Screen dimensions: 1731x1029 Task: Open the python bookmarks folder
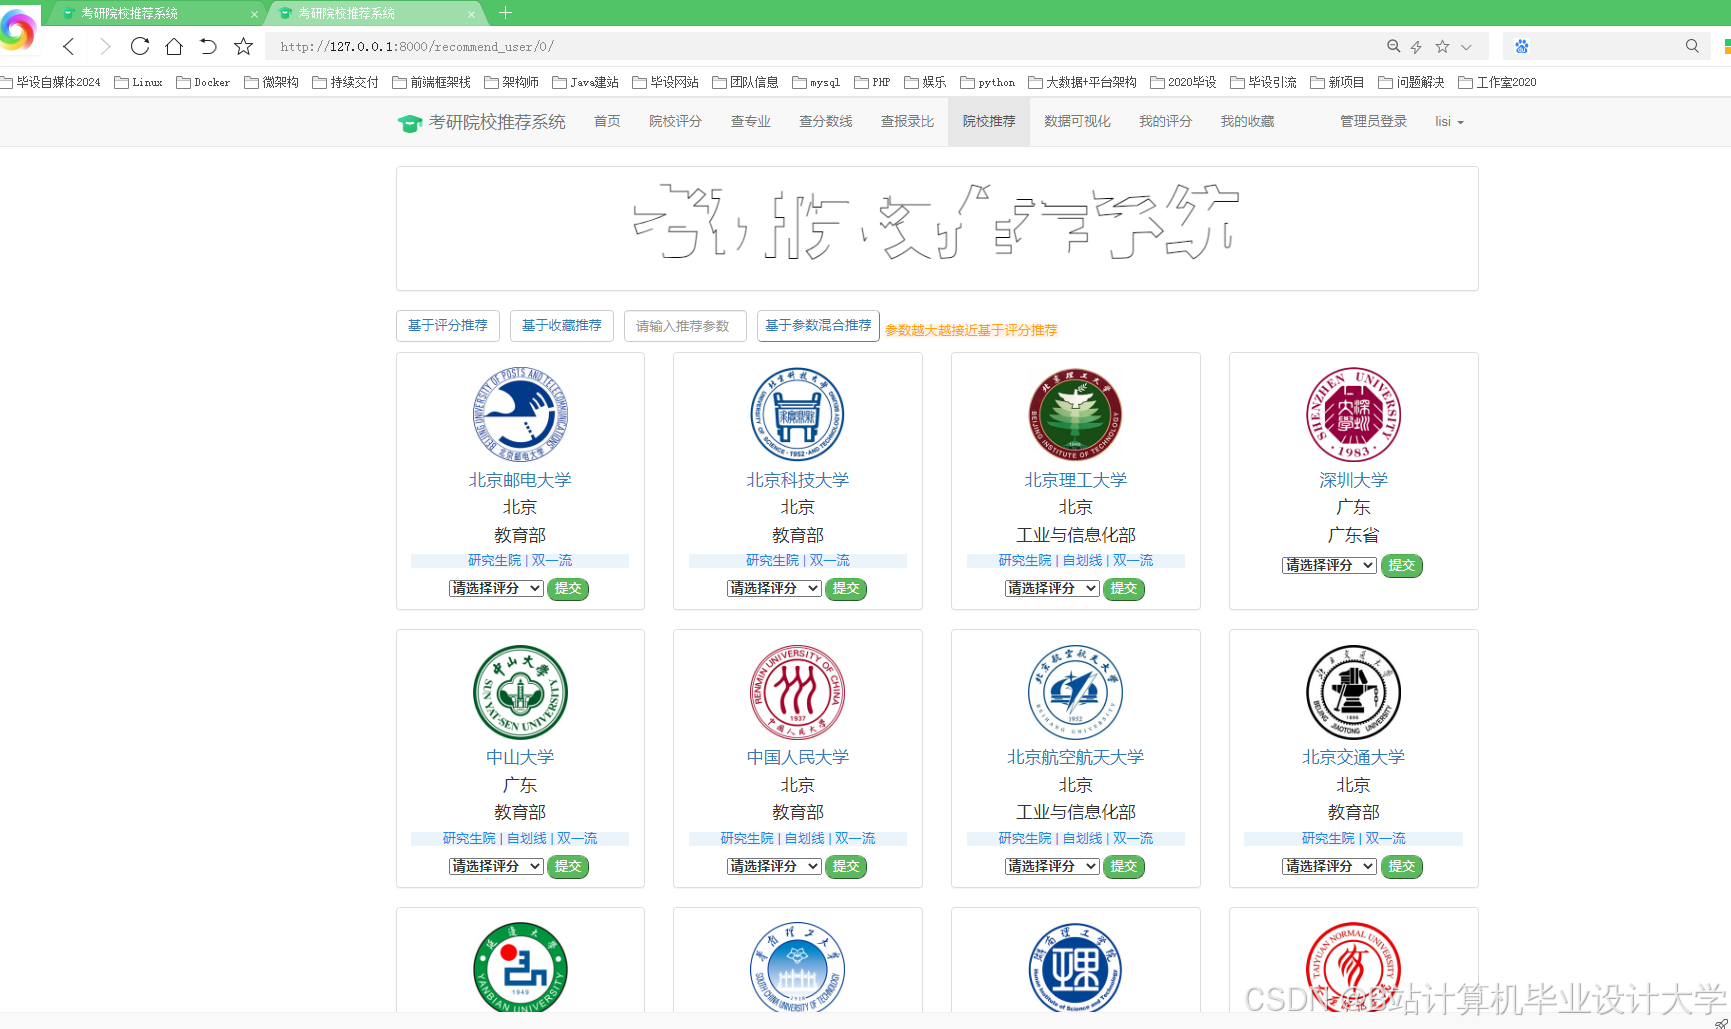(988, 82)
